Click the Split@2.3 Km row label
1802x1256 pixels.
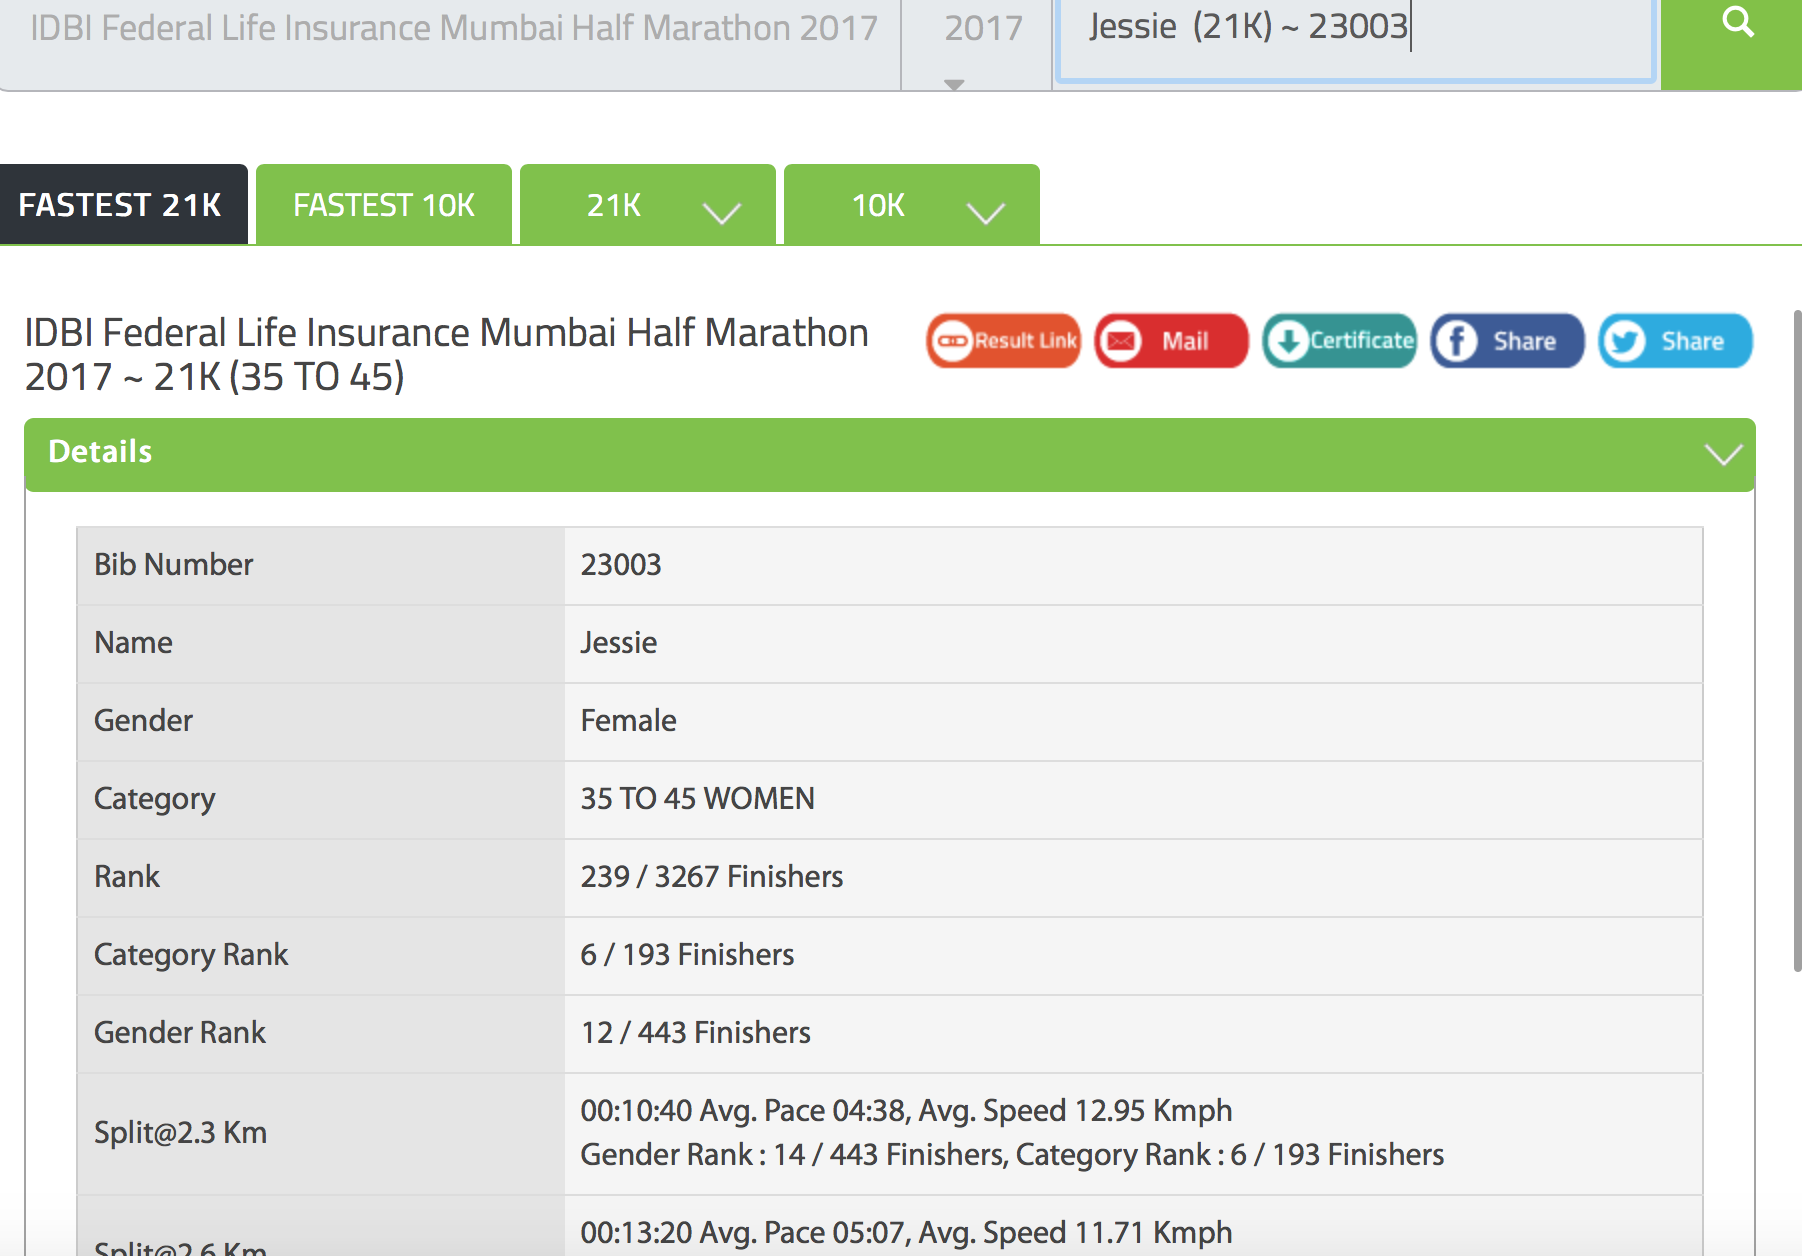(180, 1133)
